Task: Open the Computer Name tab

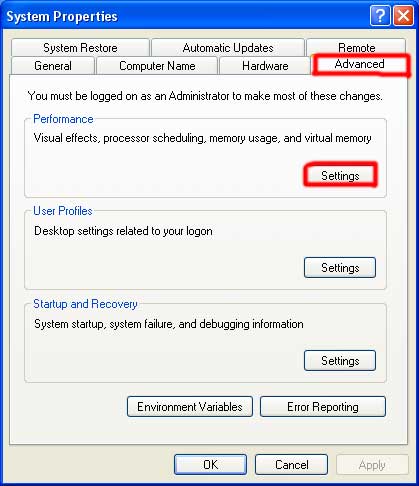Action: 157,66
